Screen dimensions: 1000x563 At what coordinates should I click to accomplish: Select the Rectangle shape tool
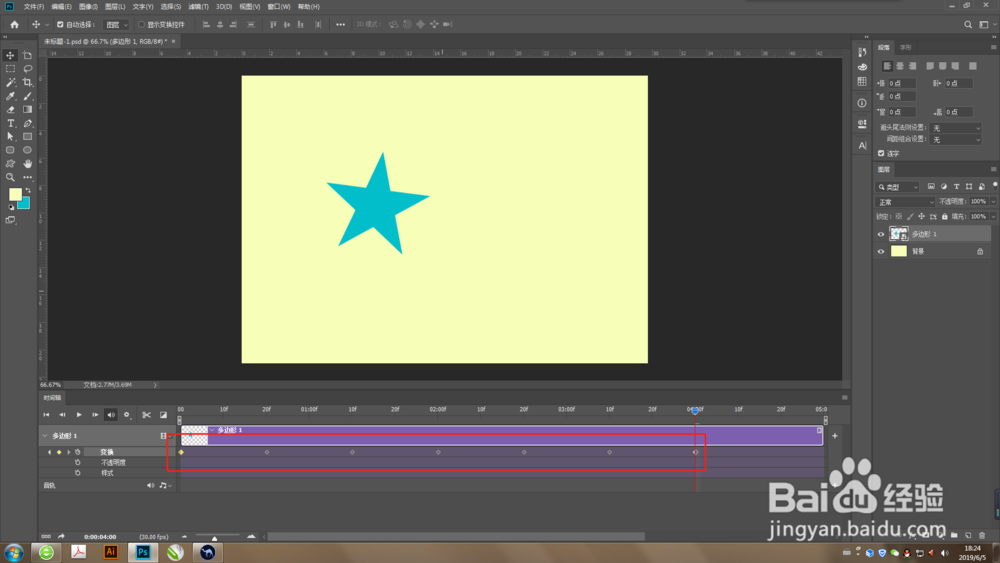tap(27, 136)
